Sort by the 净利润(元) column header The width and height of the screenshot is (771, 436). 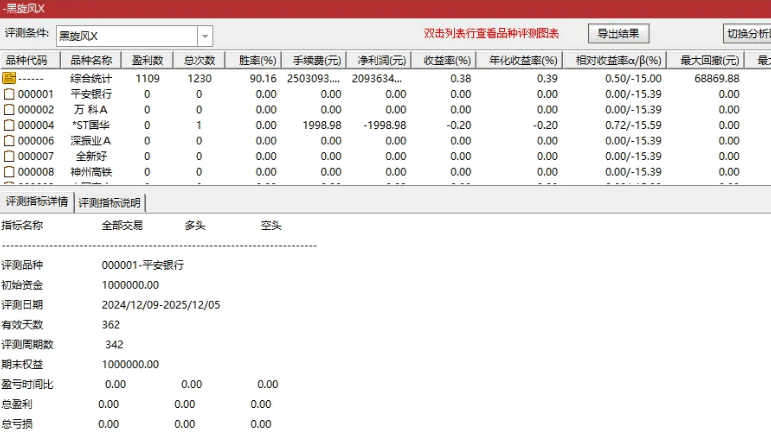point(379,60)
